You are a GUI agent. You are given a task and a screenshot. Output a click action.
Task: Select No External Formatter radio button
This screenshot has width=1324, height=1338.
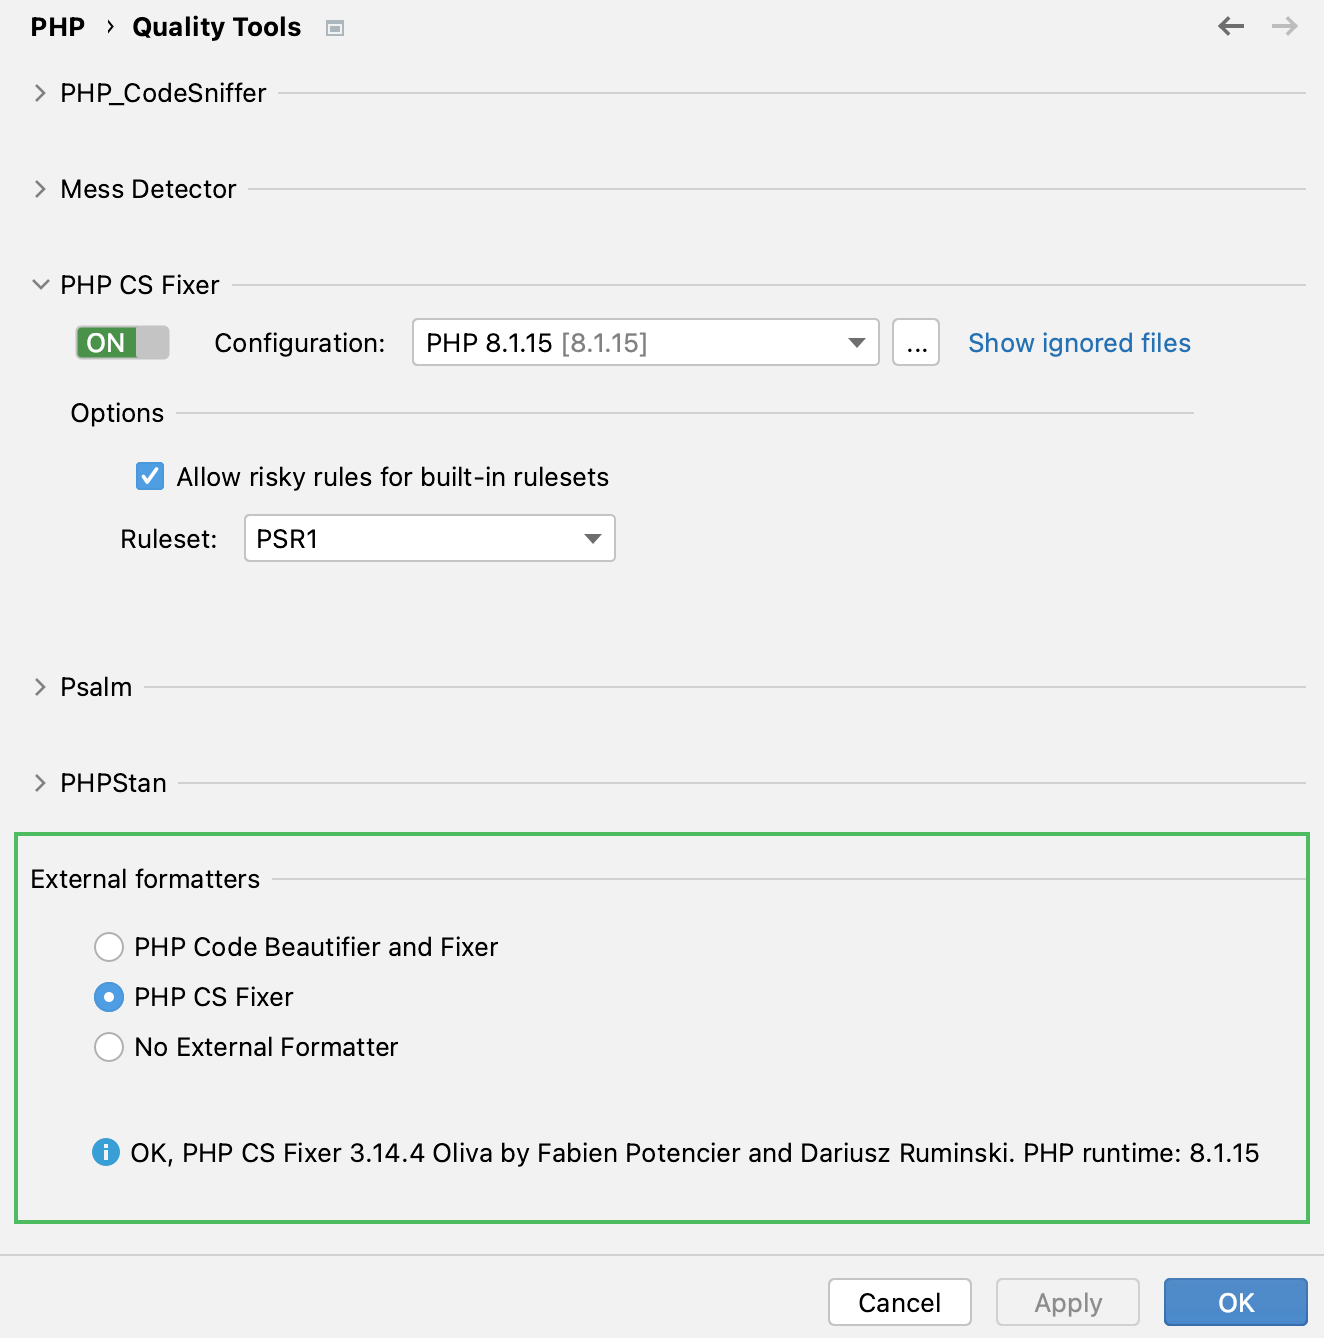click(109, 1047)
